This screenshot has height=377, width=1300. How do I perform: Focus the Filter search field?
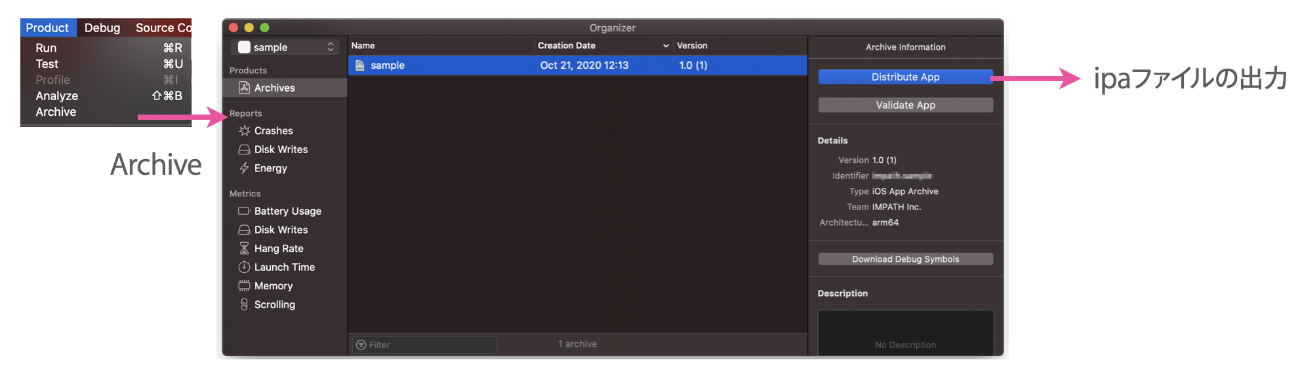tap(424, 344)
